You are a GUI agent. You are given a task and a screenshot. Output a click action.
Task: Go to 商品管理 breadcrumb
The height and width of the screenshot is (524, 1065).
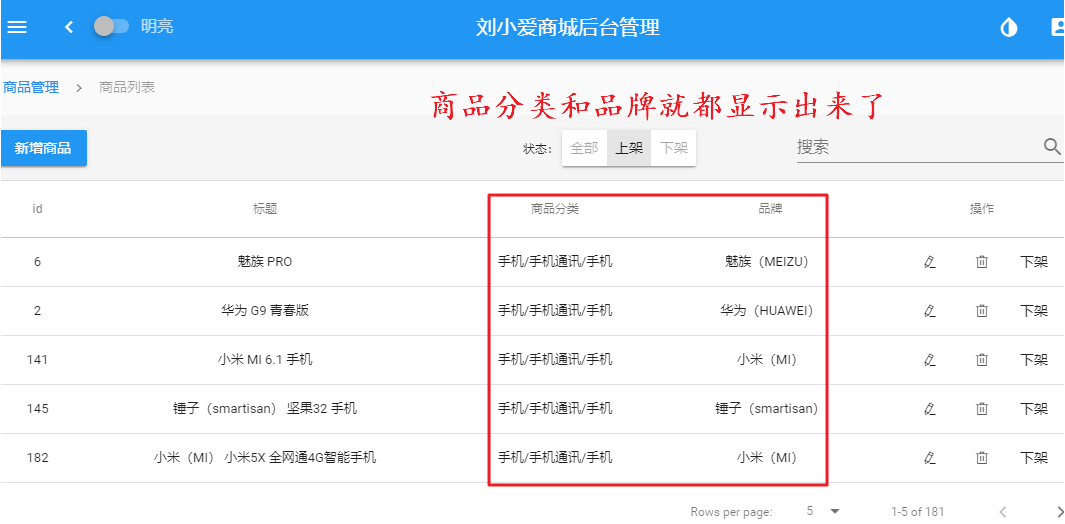pyautogui.click(x=30, y=88)
